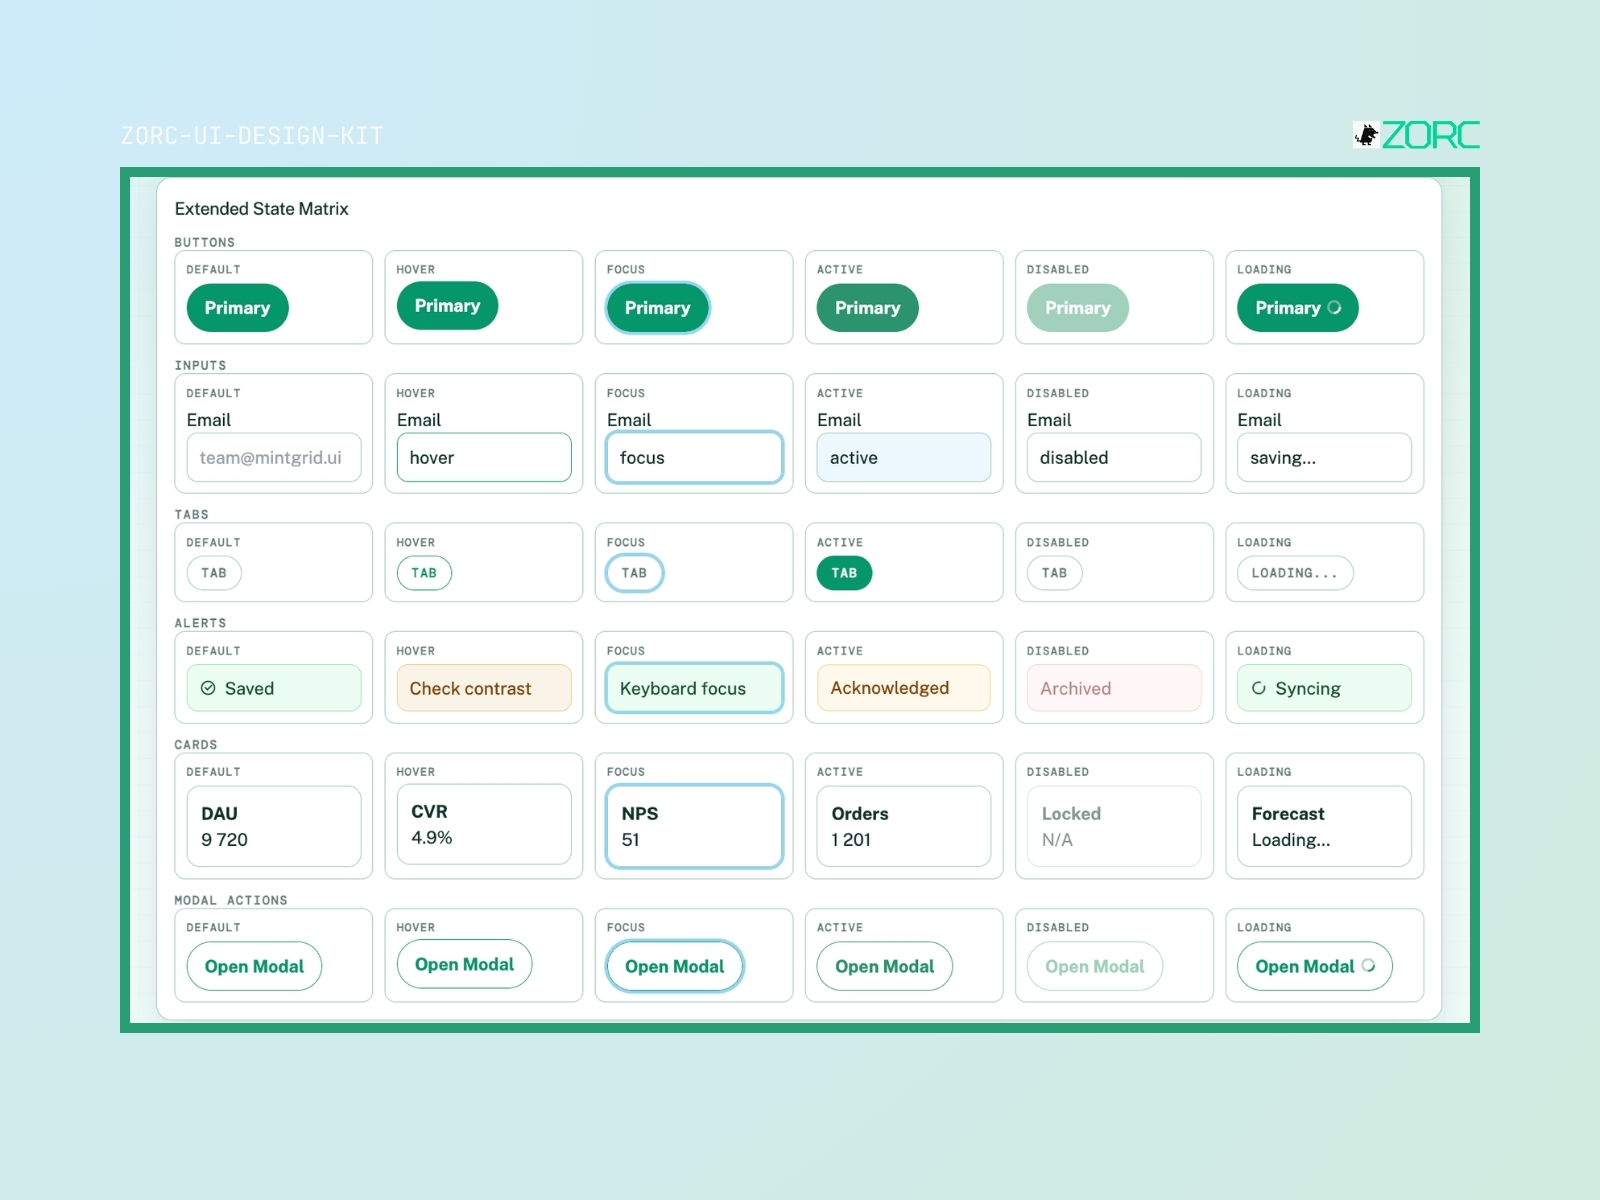Click the loading Open Modal button label
This screenshot has height=1200, width=1600.
1305,966
